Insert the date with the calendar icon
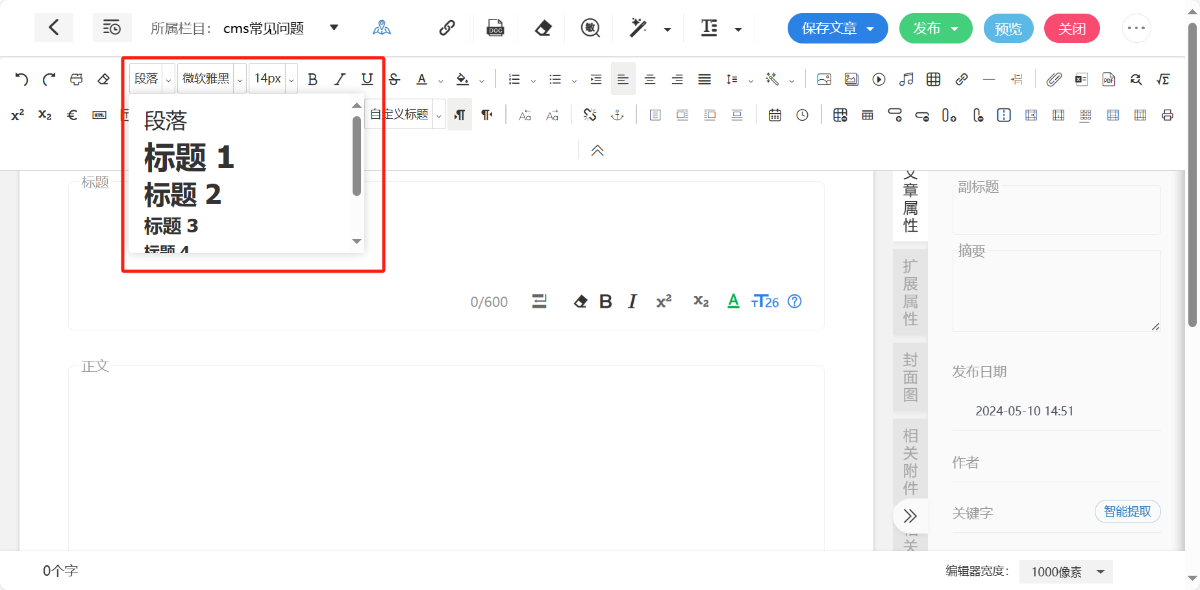Image resolution: width=1200 pixels, height=590 pixels. [x=775, y=115]
